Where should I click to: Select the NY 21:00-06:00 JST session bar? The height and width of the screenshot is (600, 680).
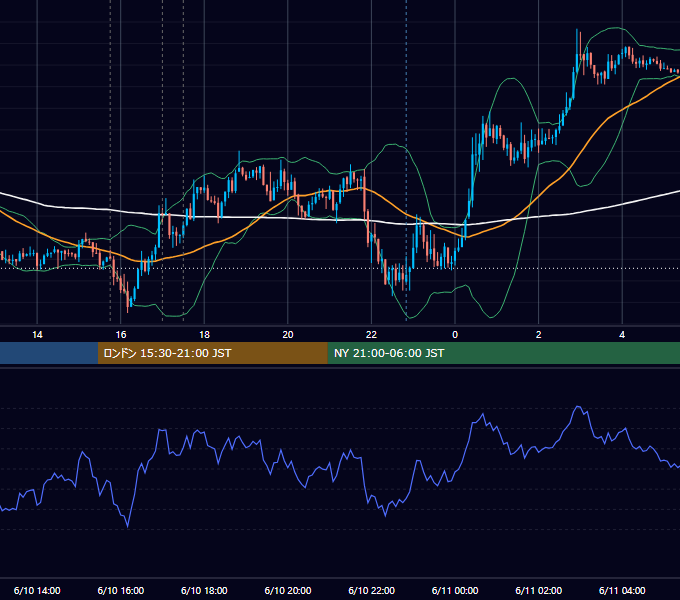click(503, 353)
